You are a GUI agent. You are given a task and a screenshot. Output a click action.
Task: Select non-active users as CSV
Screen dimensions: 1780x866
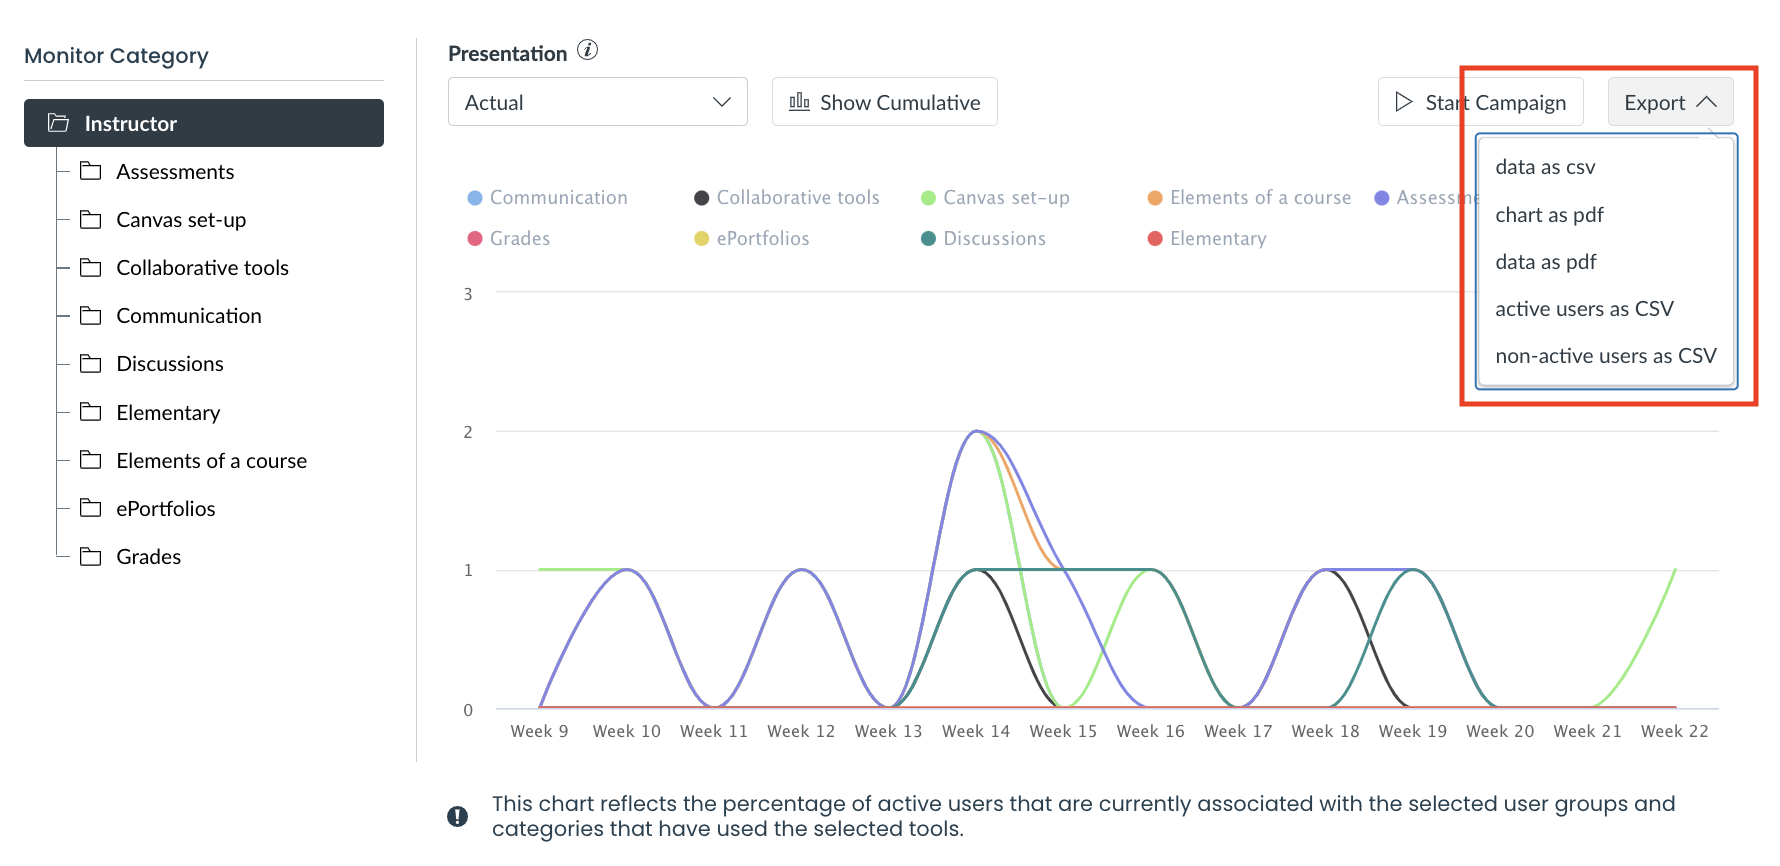pyautogui.click(x=1605, y=356)
